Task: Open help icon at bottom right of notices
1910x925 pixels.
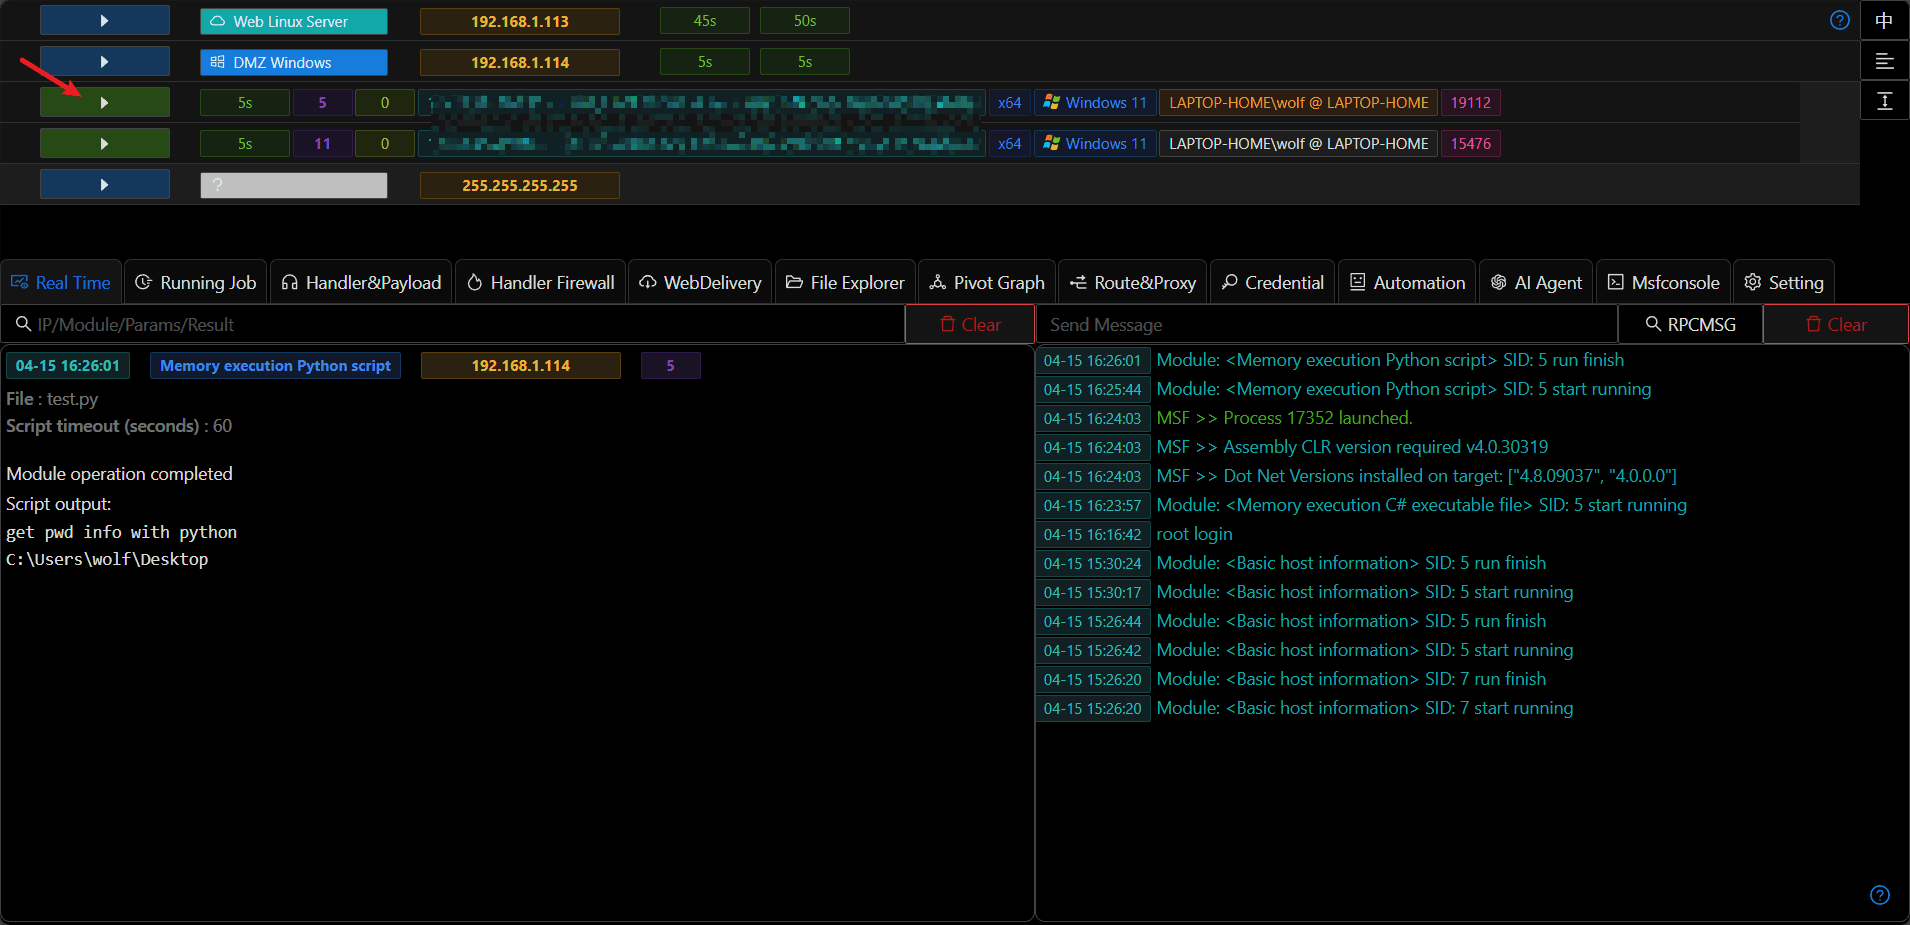Action: pyautogui.click(x=1880, y=895)
